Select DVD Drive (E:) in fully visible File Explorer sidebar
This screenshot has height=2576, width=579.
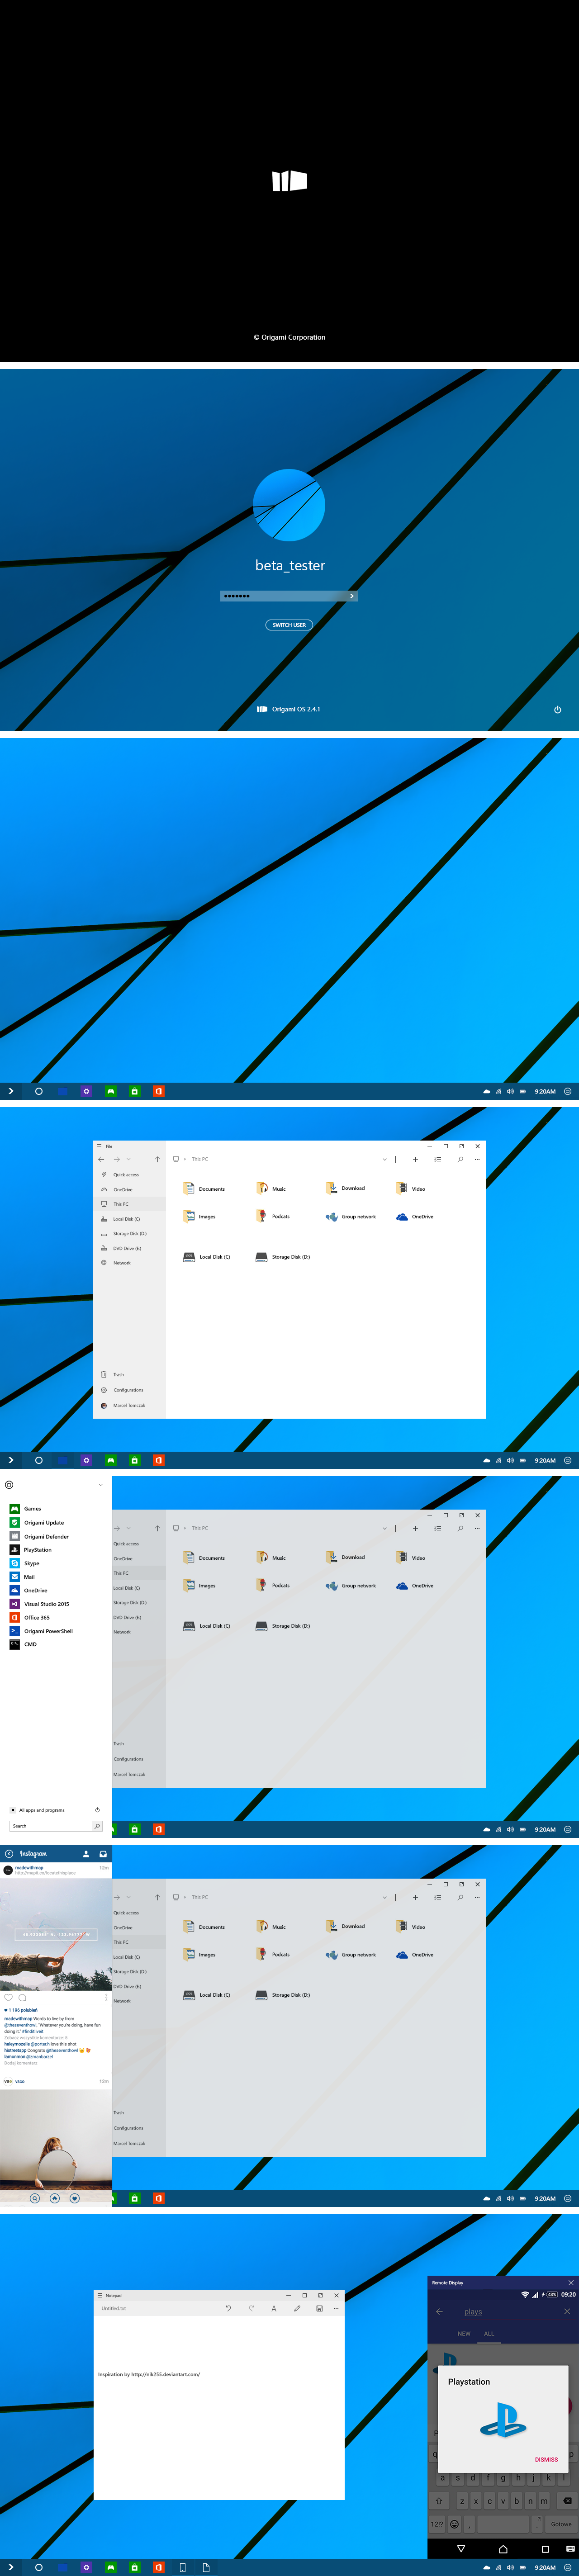pos(121,1248)
